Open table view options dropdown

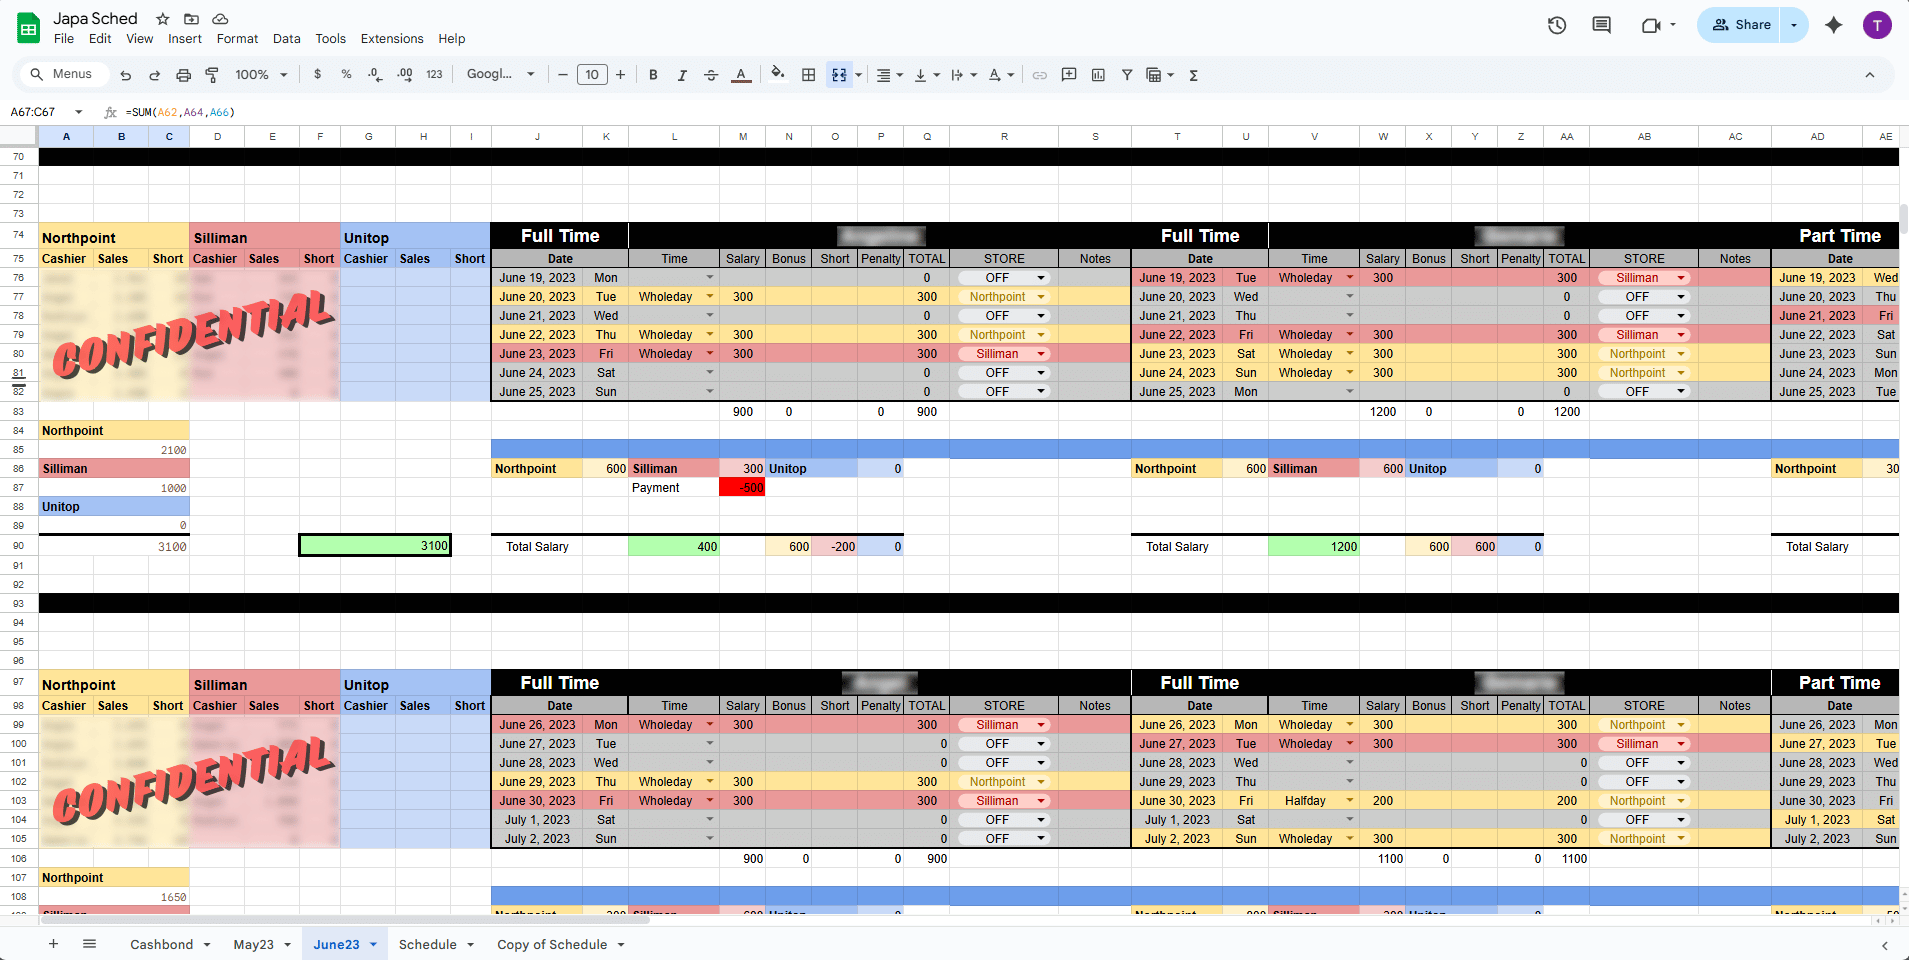[1160, 75]
